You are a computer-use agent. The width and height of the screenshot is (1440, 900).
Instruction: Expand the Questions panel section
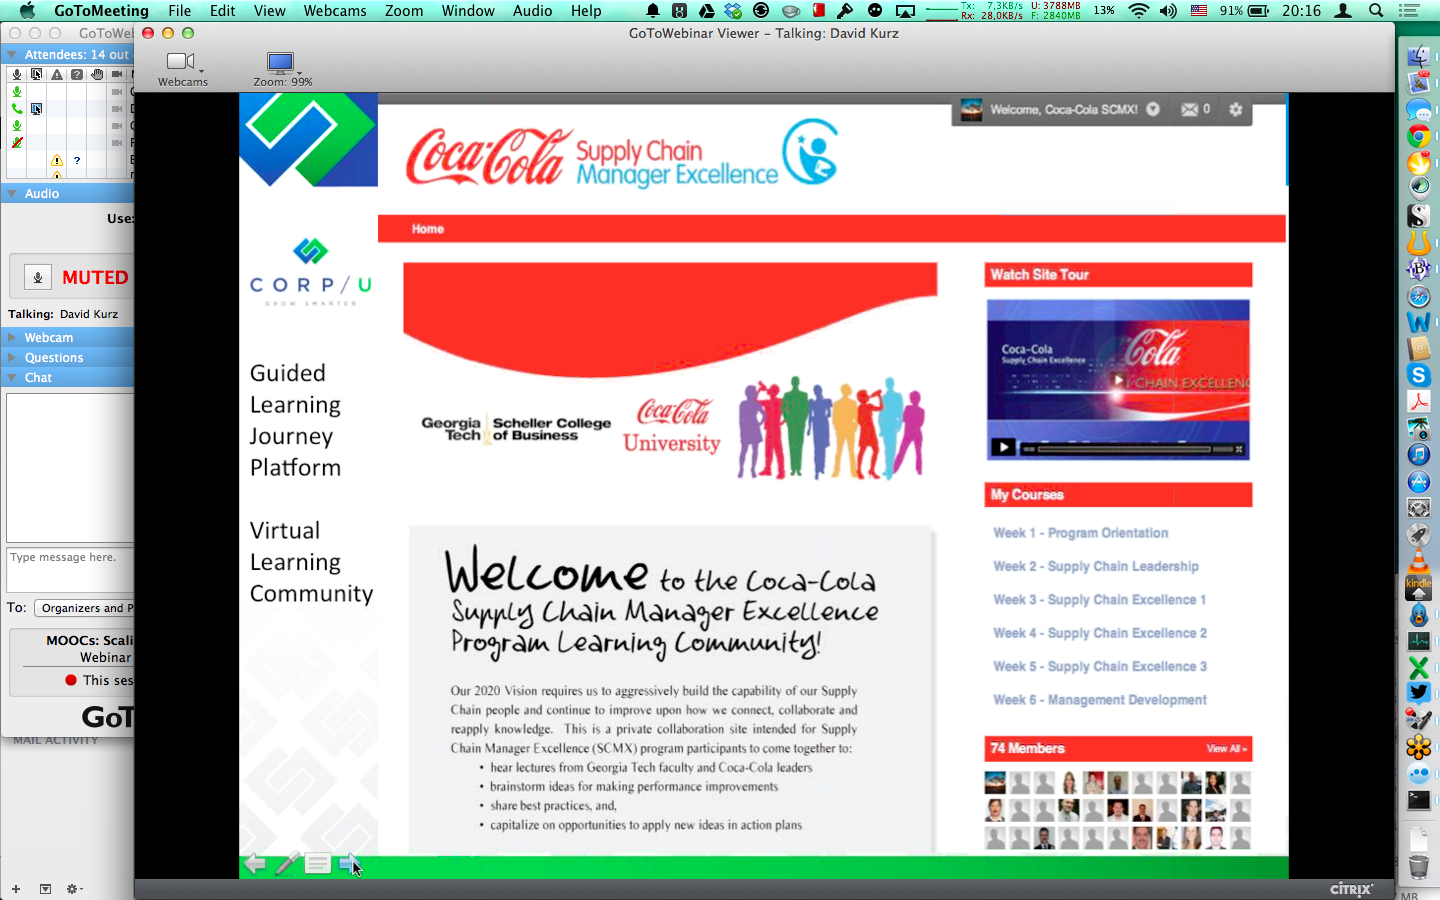[12, 357]
